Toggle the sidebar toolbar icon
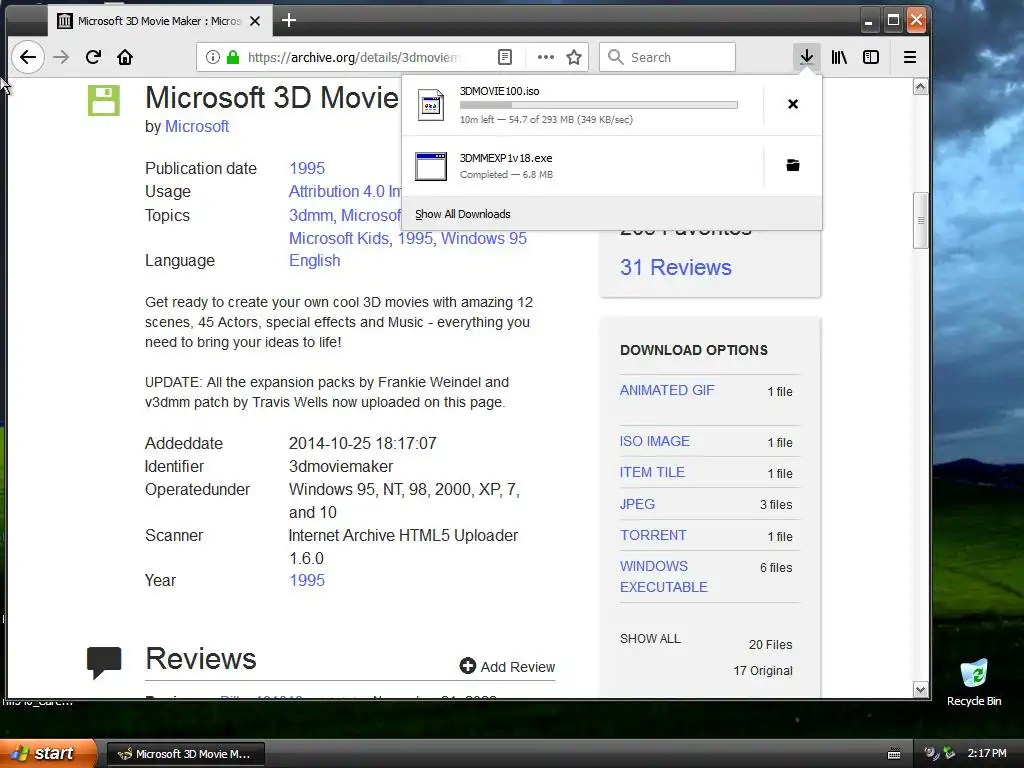The width and height of the screenshot is (1024, 768). (x=871, y=57)
